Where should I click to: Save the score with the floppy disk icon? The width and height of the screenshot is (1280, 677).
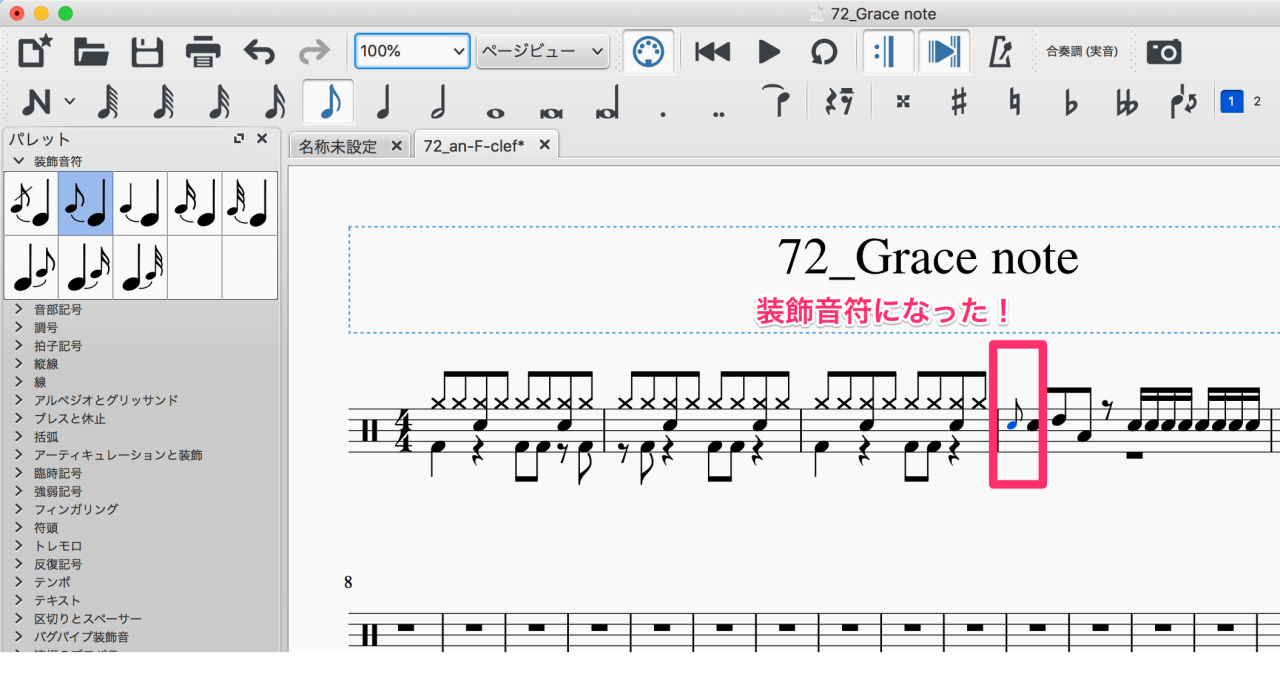(x=147, y=51)
